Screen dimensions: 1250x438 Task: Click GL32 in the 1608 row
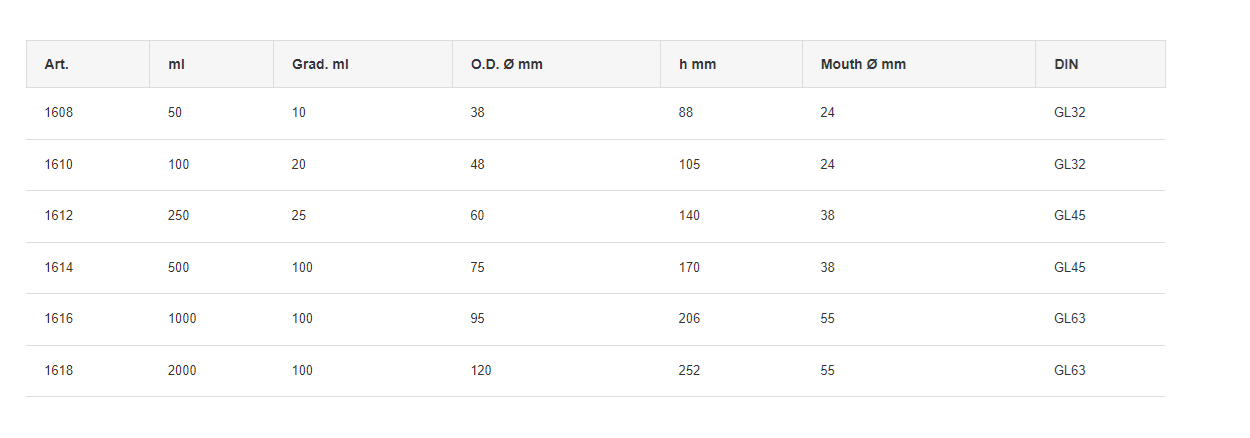pos(1070,113)
